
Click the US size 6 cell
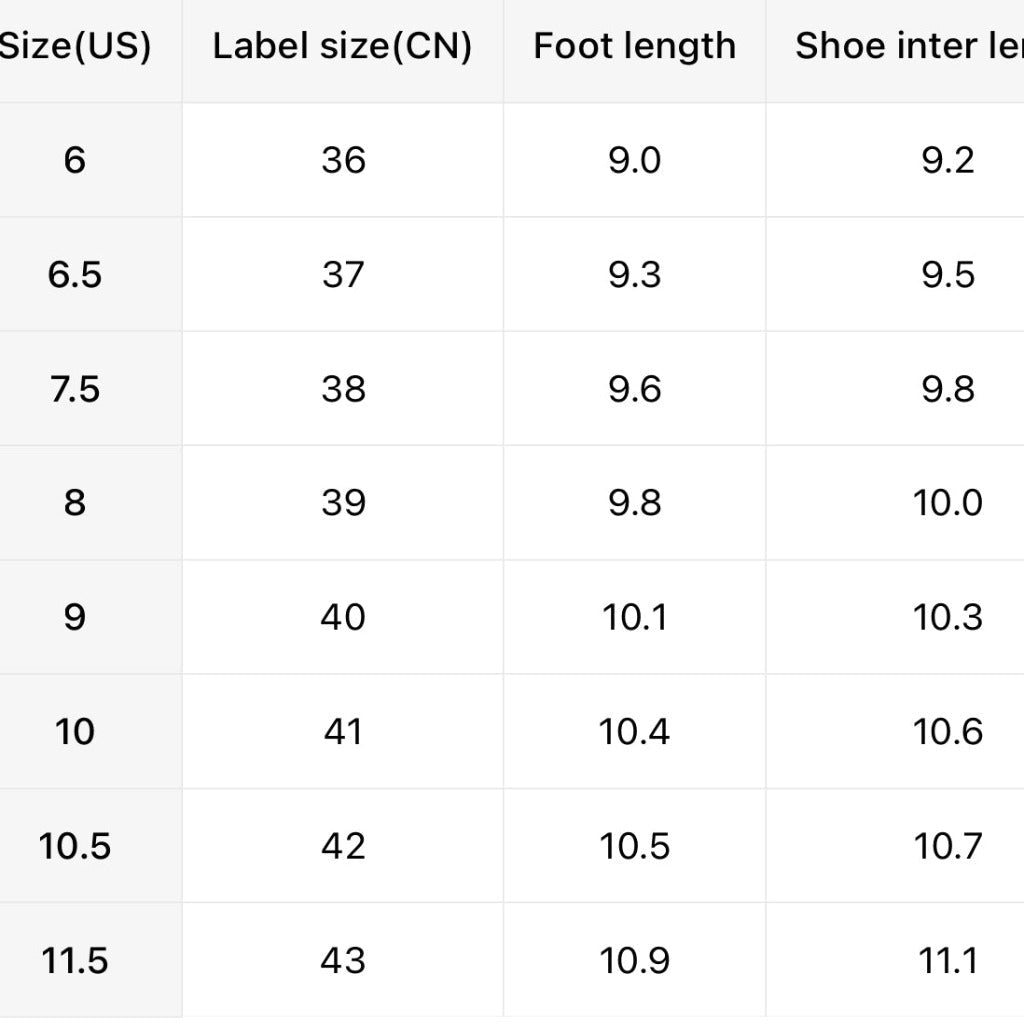tap(75, 160)
